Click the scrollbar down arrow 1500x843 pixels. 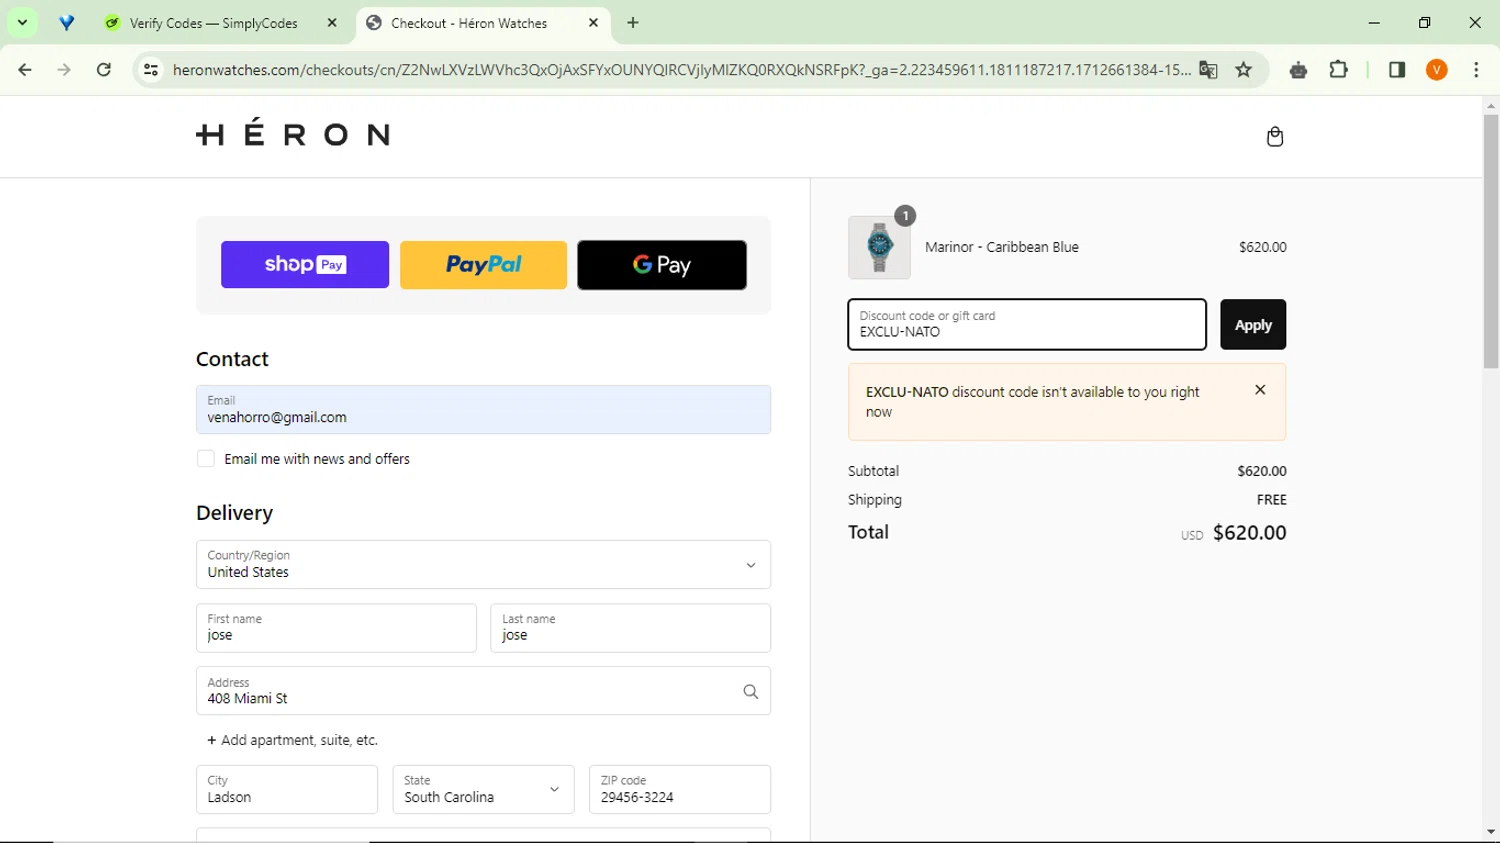[x=1491, y=832]
